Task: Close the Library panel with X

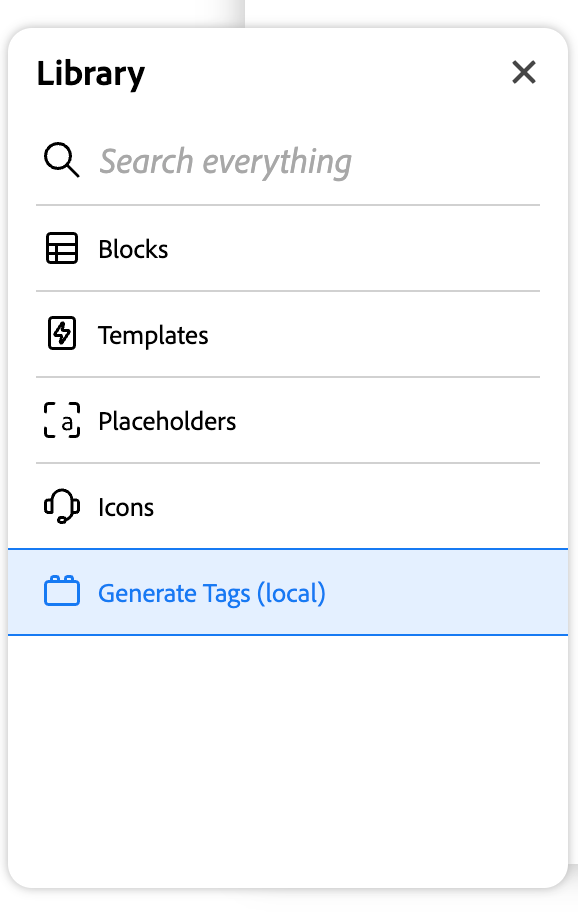Action: click(x=524, y=72)
